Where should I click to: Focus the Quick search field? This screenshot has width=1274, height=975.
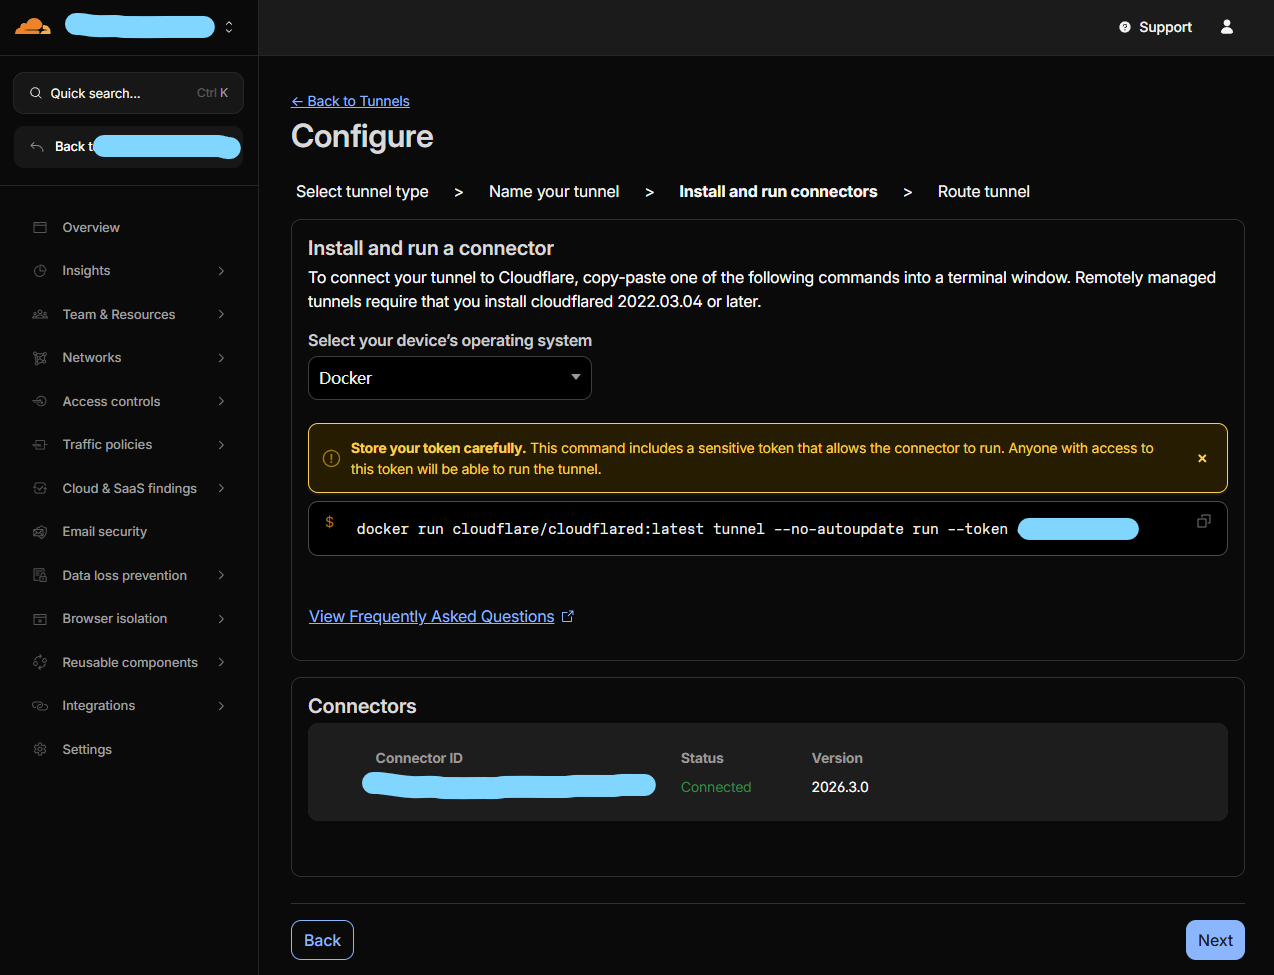[128, 93]
